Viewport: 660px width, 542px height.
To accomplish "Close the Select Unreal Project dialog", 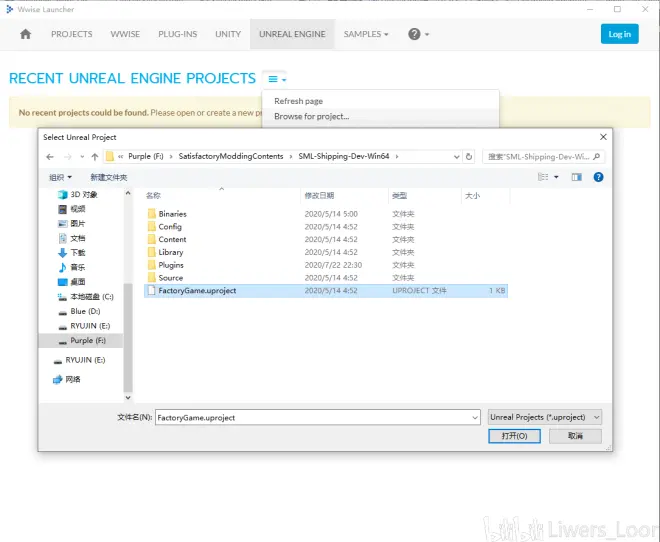I will [x=603, y=137].
